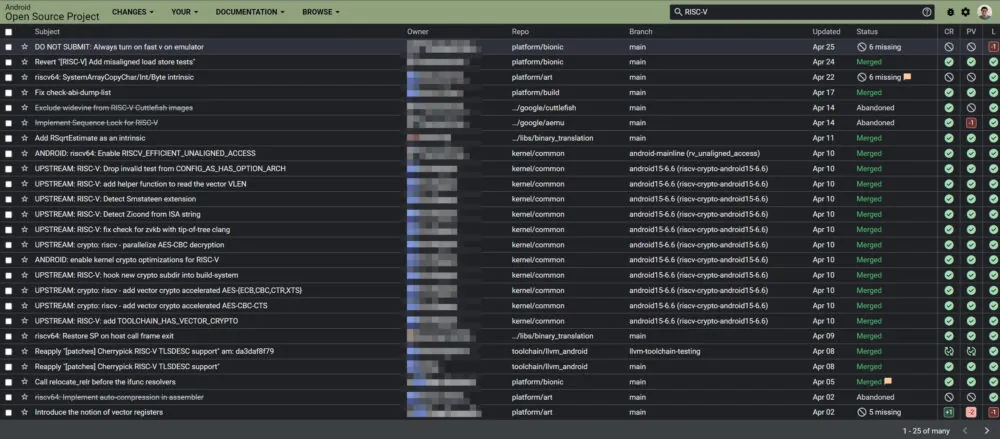Click '5 missing' status on vector registers row

pos(879,412)
